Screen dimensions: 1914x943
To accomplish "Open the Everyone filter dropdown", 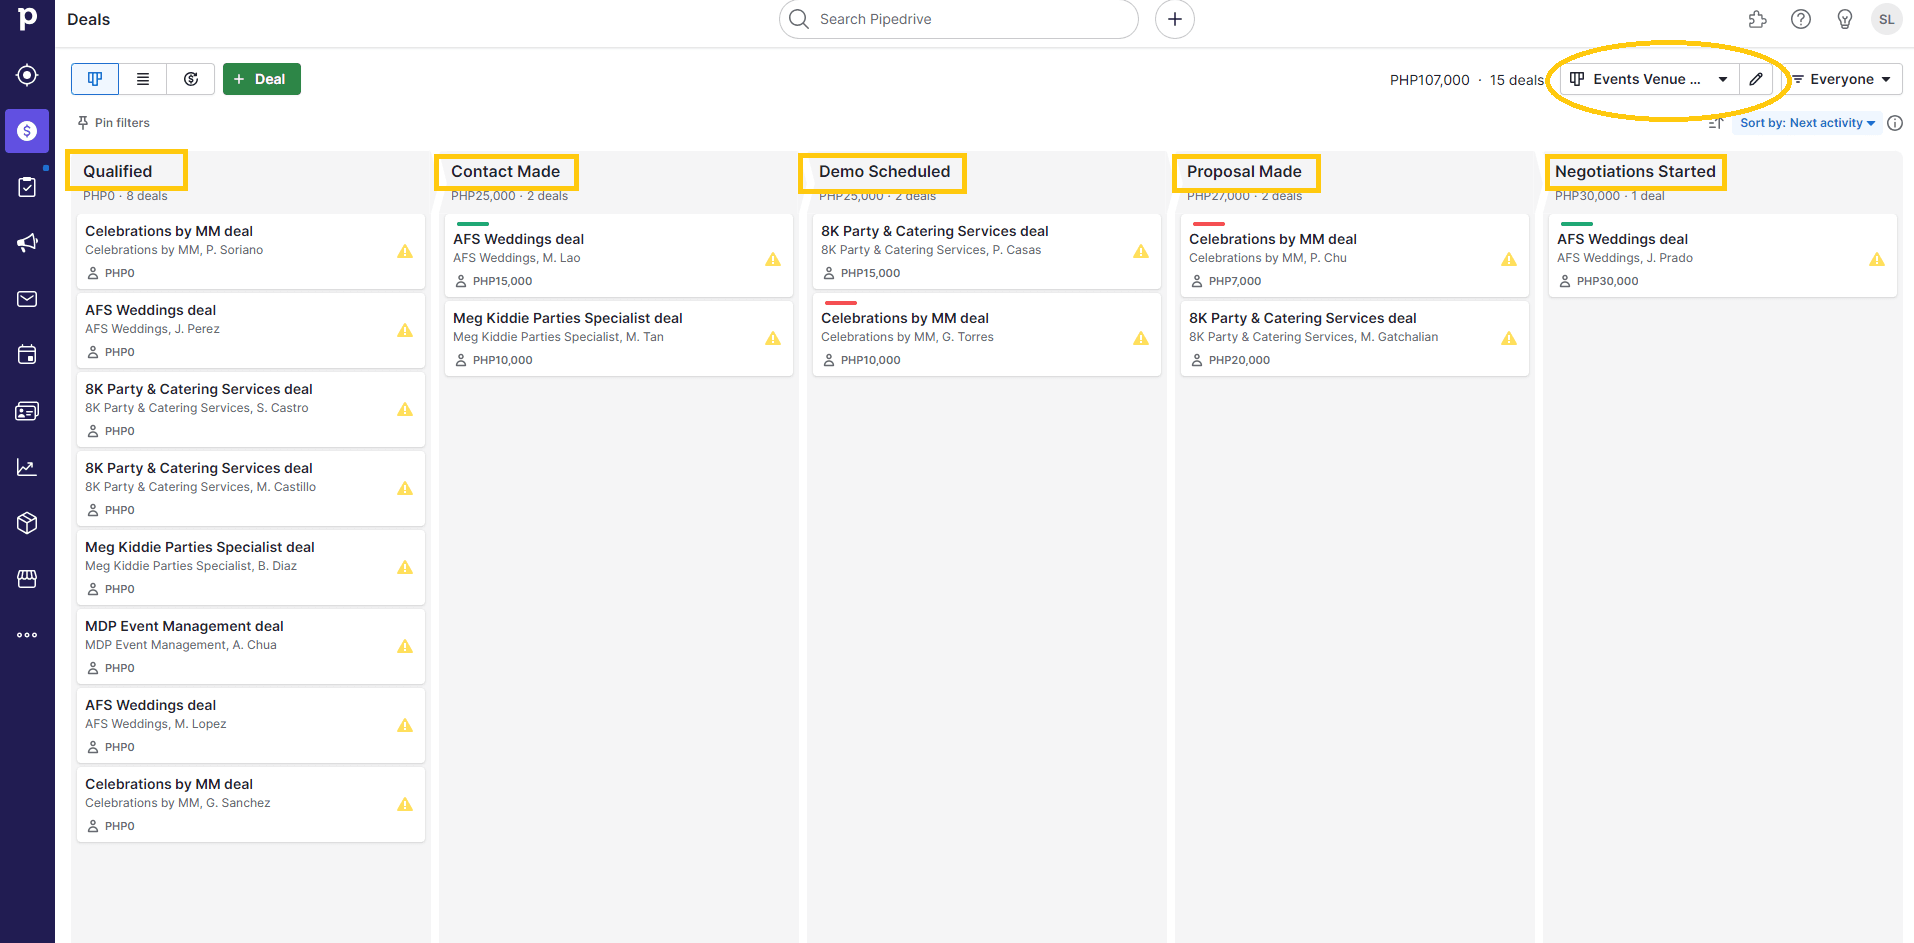I will pyautogui.click(x=1840, y=79).
